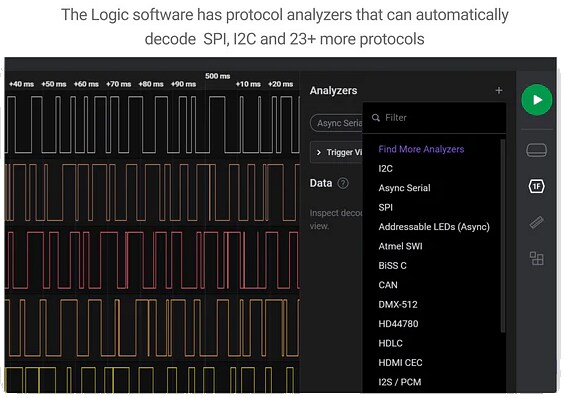Click the Data section heading
This screenshot has width=564, height=398.
321,183
